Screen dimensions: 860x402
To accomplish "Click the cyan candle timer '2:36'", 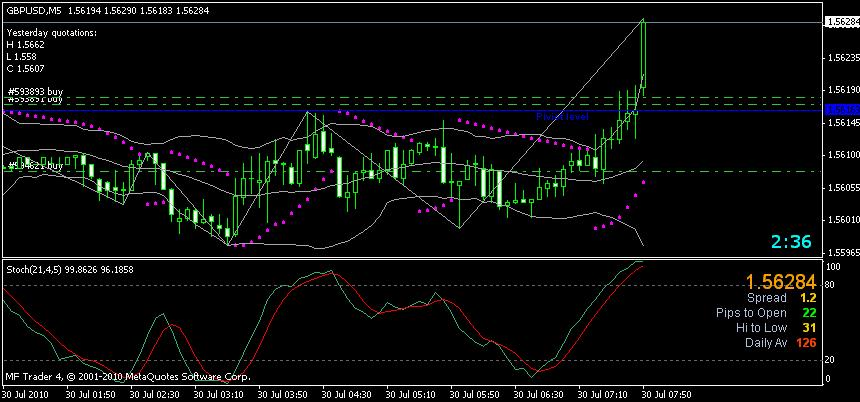I will pyautogui.click(x=791, y=241).
